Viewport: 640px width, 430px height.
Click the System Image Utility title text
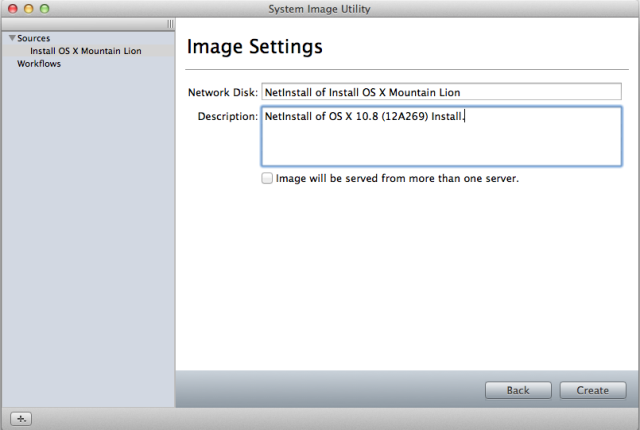pos(319,9)
